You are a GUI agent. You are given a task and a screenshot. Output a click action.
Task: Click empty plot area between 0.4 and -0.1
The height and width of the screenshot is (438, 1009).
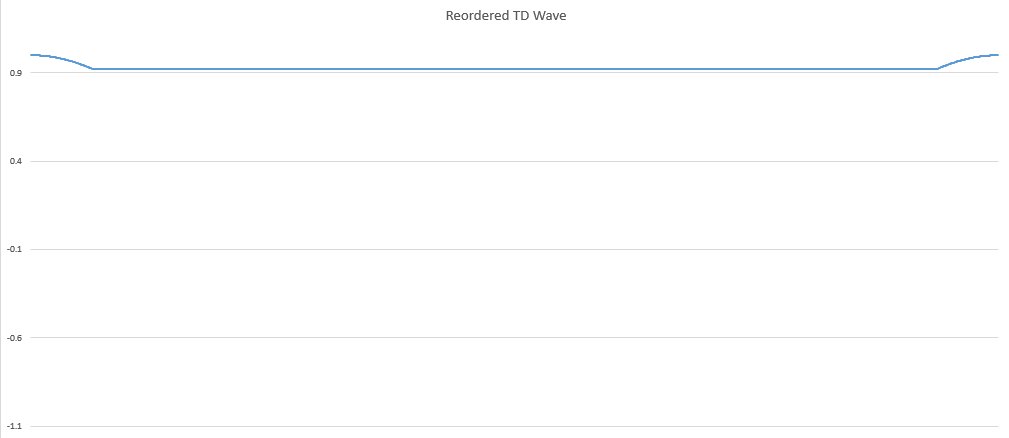[500, 205]
